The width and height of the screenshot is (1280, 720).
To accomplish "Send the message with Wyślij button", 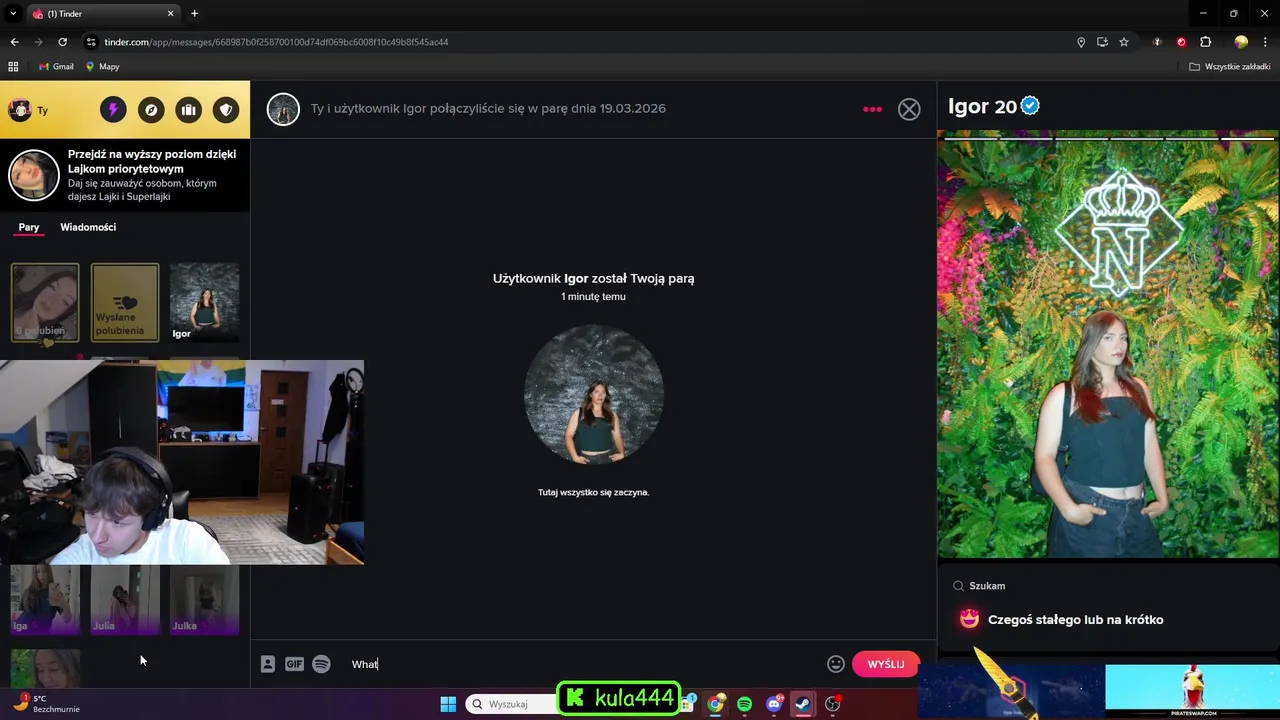I will pos(886,664).
